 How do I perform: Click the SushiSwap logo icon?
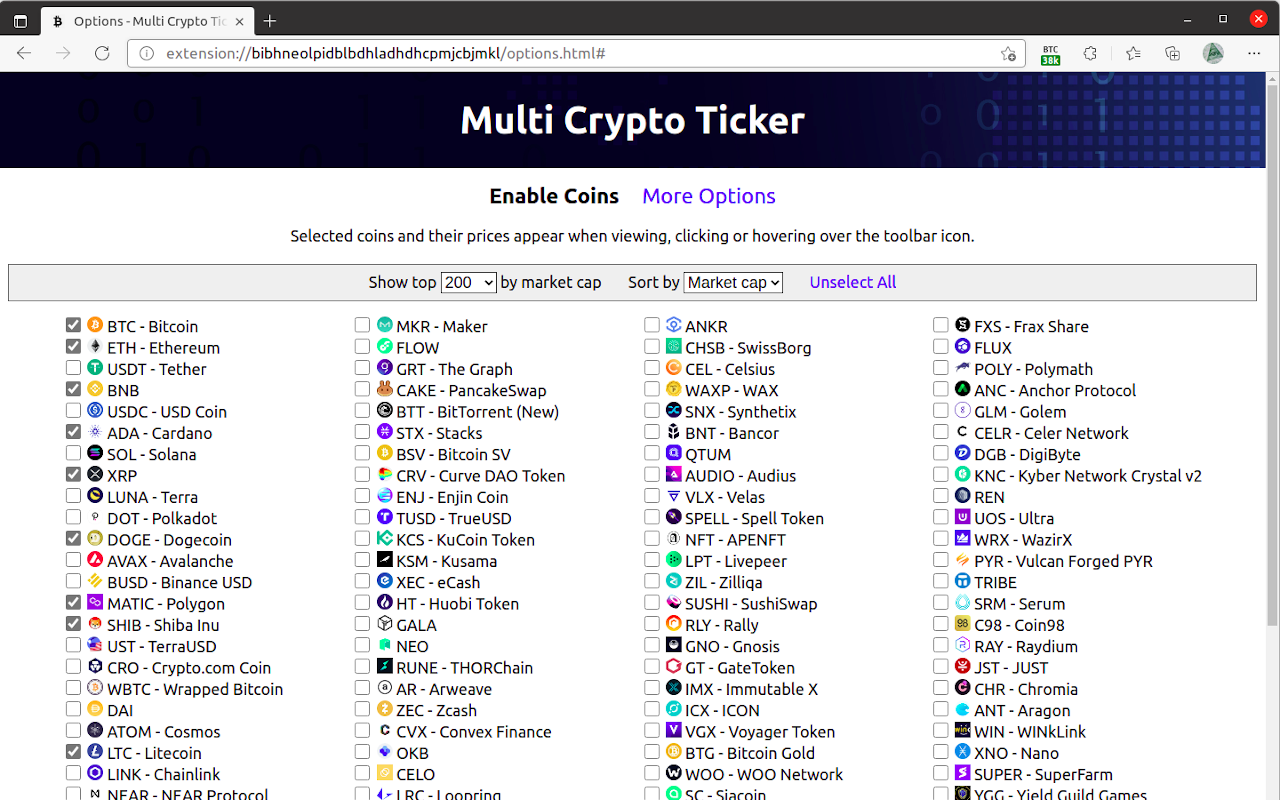673,603
